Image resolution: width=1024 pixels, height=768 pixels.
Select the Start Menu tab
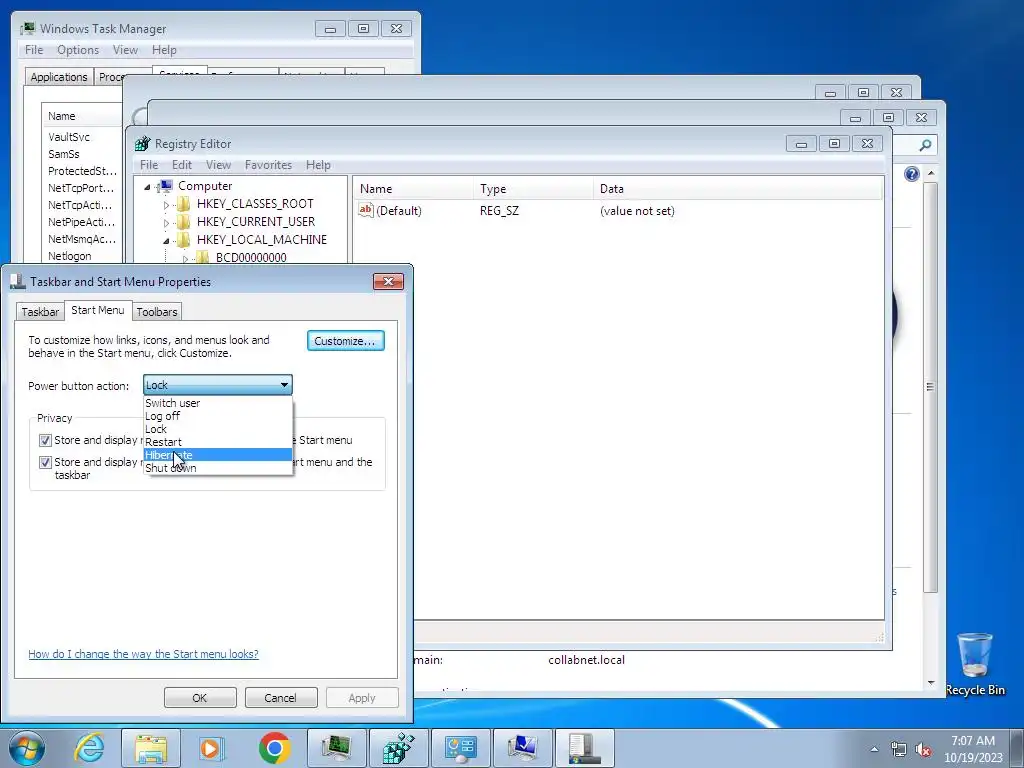98,310
